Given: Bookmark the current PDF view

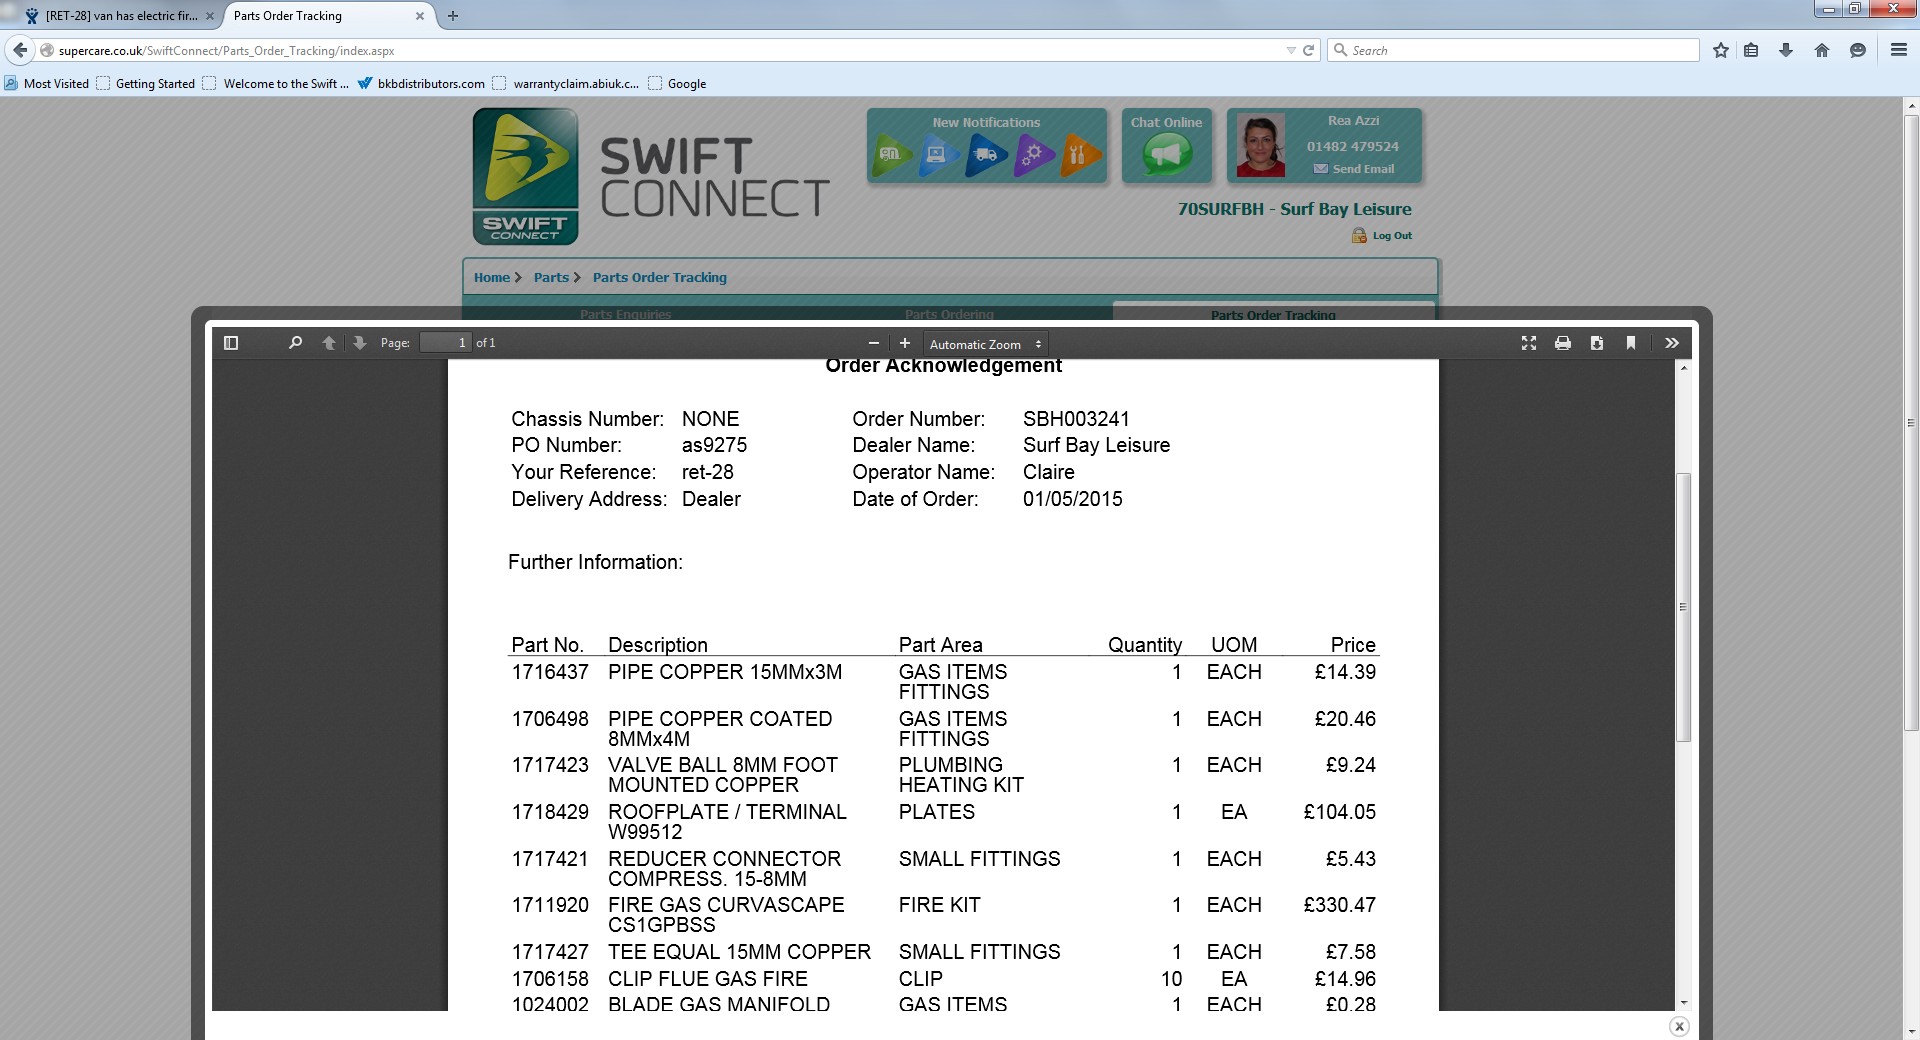Looking at the screenshot, I should (x=1631, y=343).
